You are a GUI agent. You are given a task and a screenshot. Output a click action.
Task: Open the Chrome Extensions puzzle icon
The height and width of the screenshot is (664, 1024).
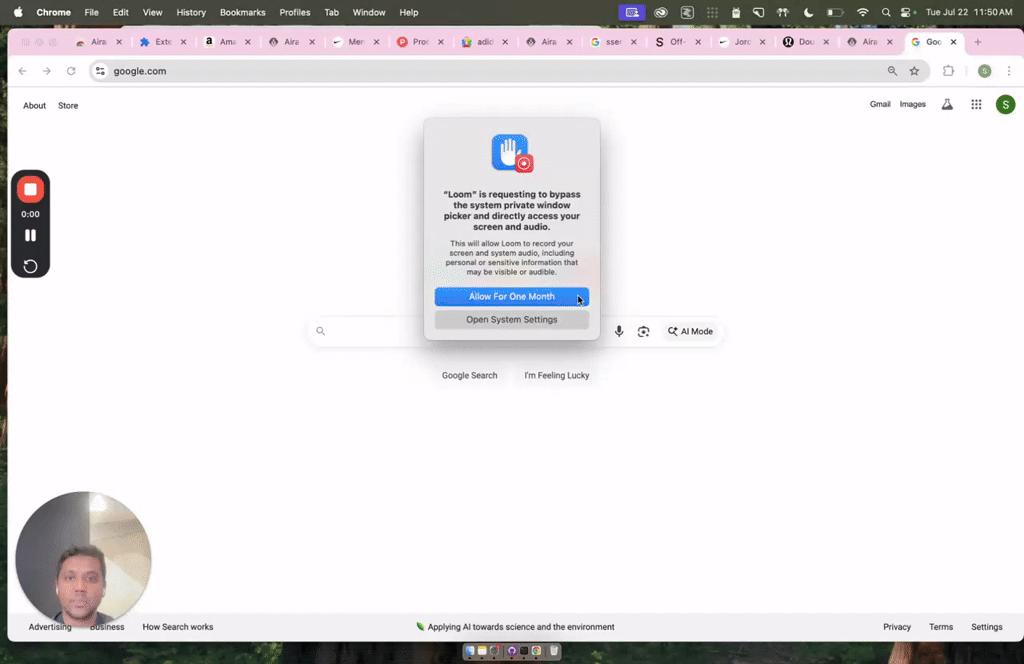click(x=948, y=71)
